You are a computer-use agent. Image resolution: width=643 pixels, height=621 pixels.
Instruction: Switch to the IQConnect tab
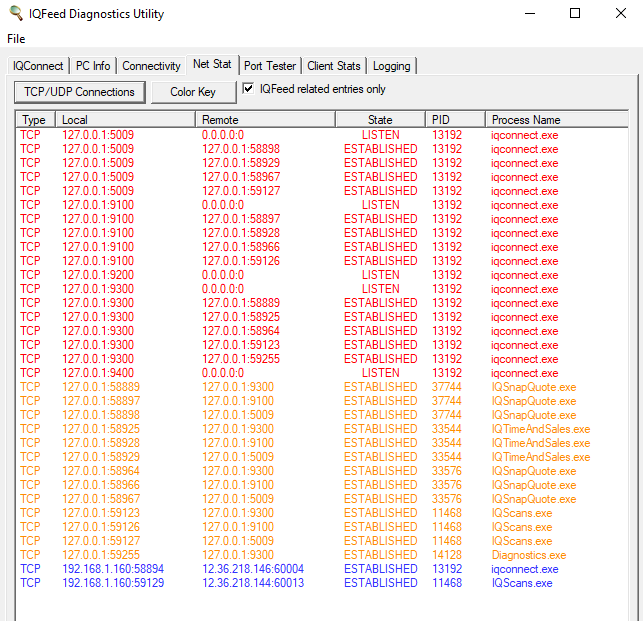tap(38, 66)
